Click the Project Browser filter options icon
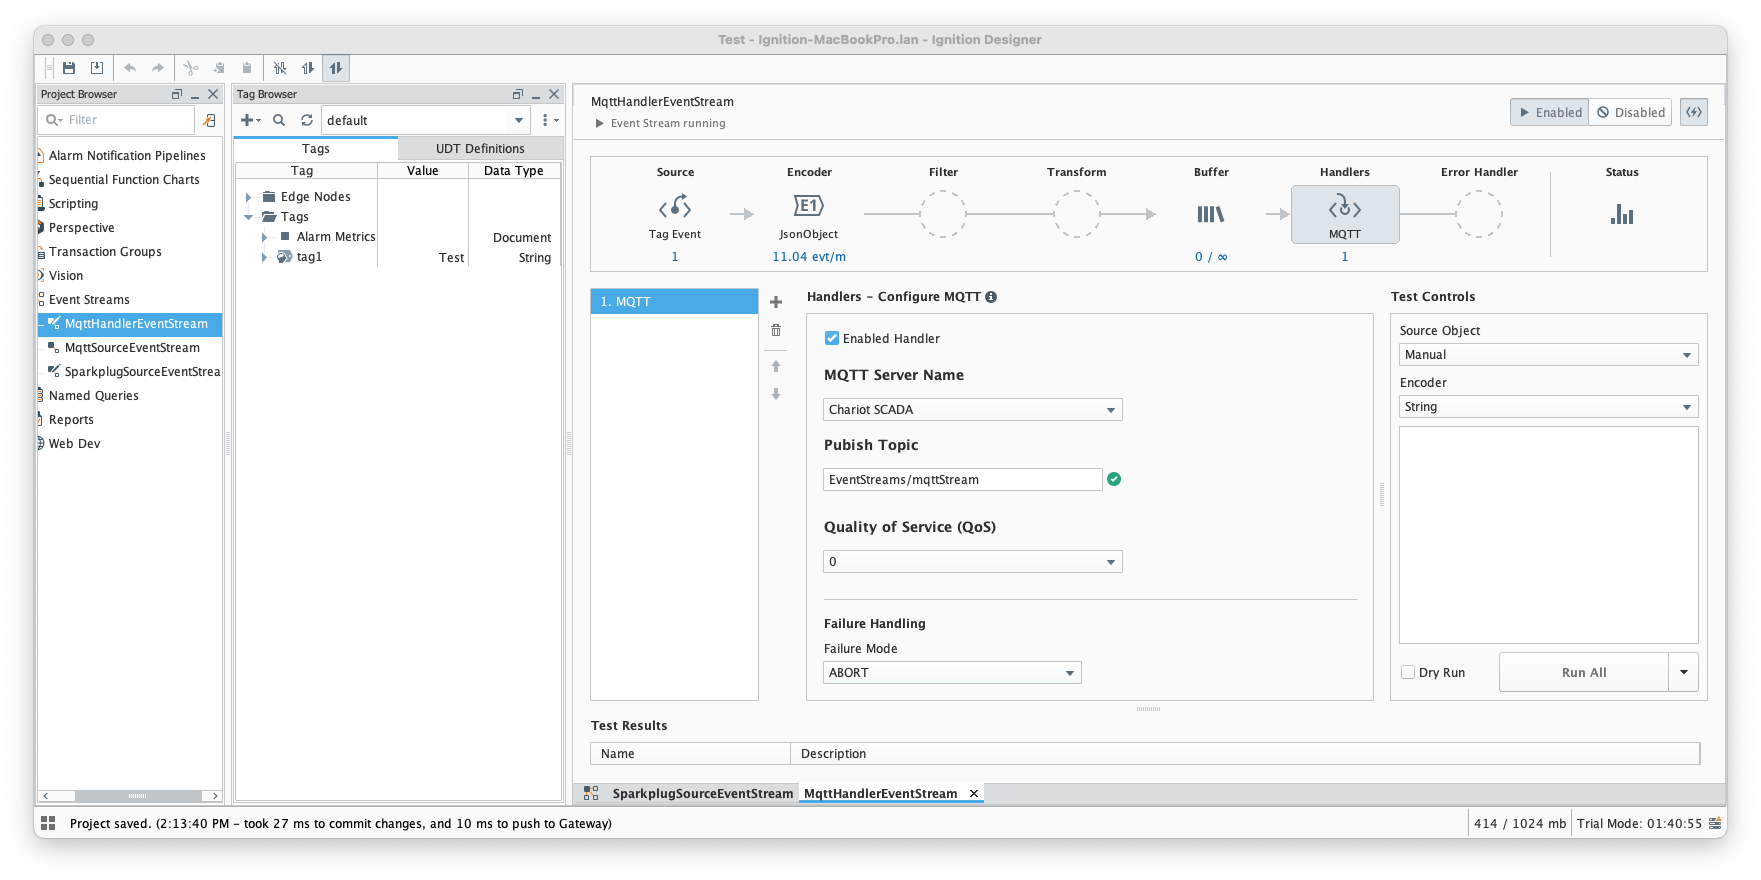 pyautogui.click(x=209, y=120)
